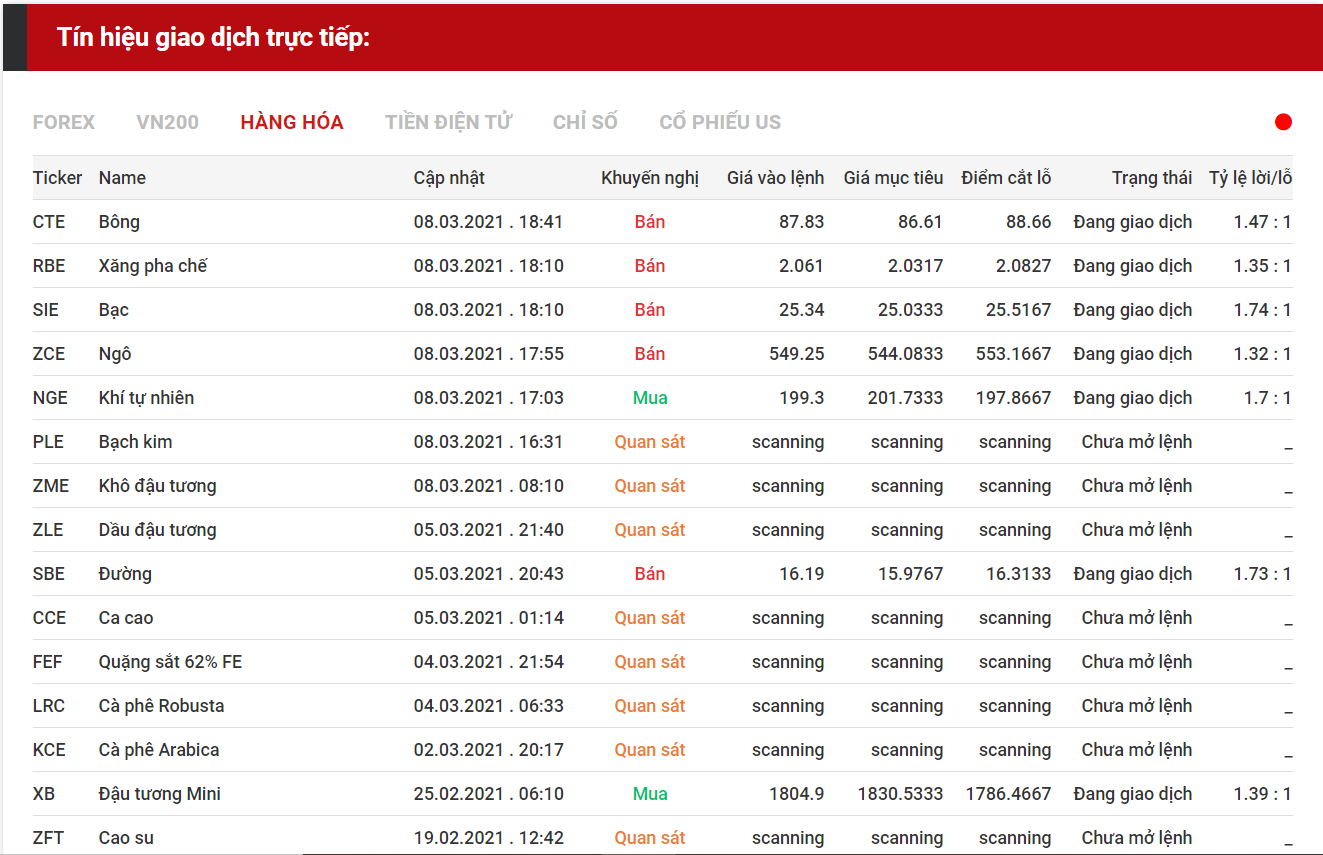The height and width of the screenshot is (855, 1323).
Task: Click the Giá vào lệnh column header
Action: [776, 178]
